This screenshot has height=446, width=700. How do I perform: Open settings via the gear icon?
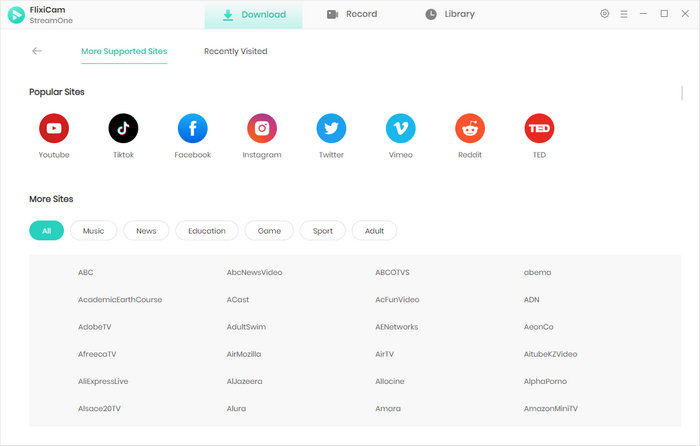(x=604, y=13)
